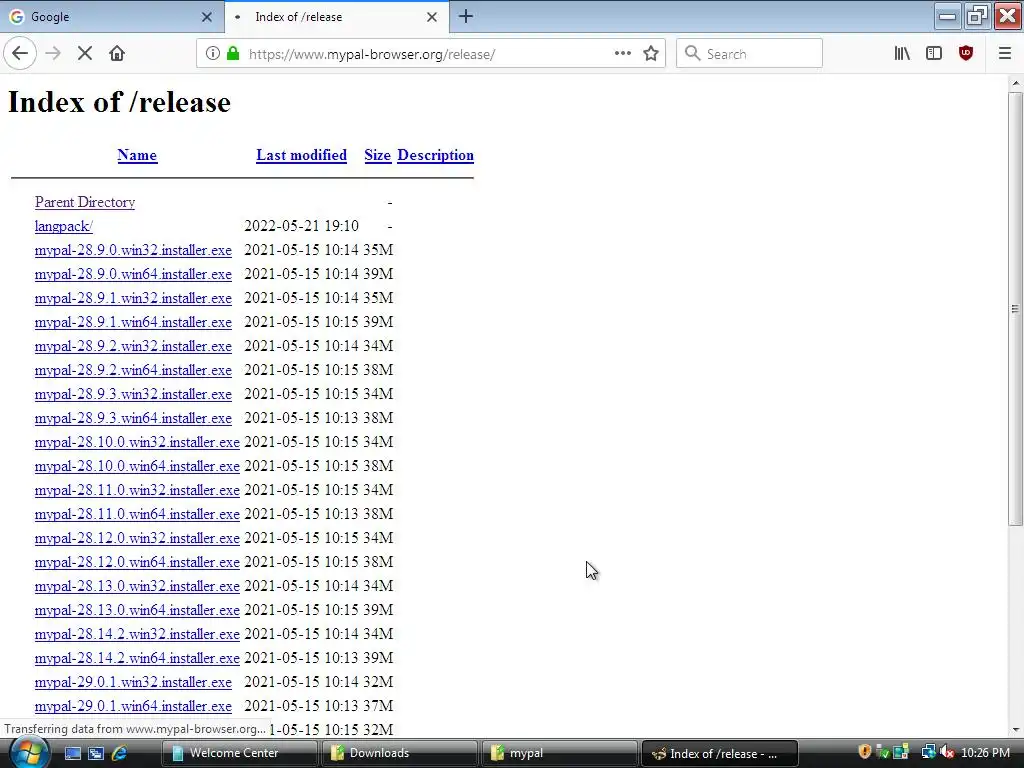Click Switch between windows quick launch icon
Screen dimensions: 1024x768
96,753
